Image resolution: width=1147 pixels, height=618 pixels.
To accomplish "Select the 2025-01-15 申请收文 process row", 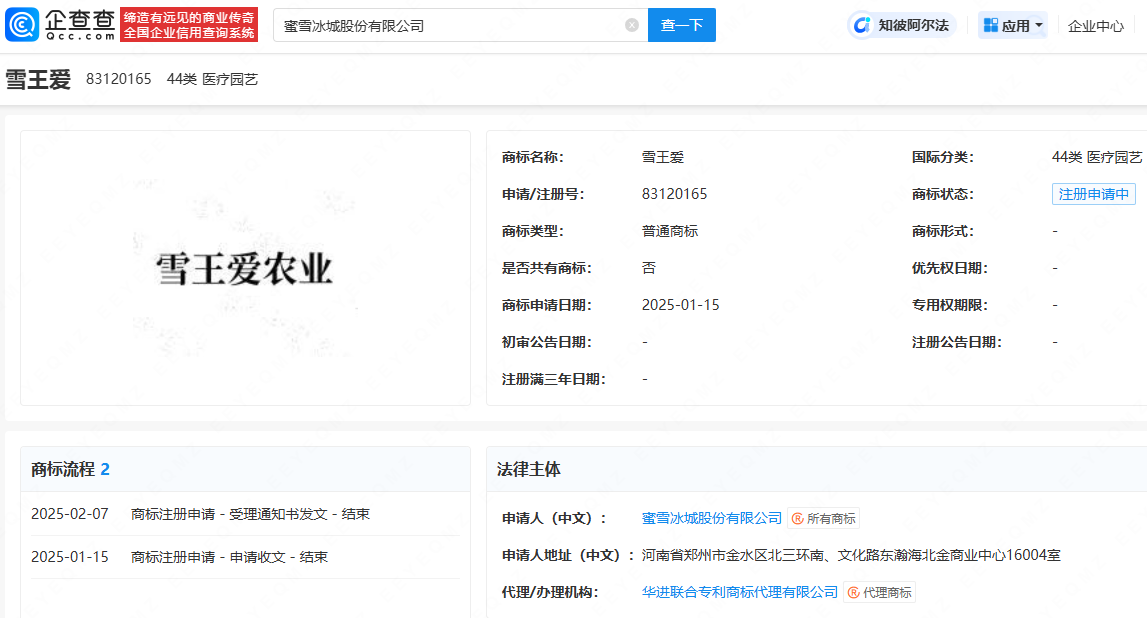I will click(245, 557).
